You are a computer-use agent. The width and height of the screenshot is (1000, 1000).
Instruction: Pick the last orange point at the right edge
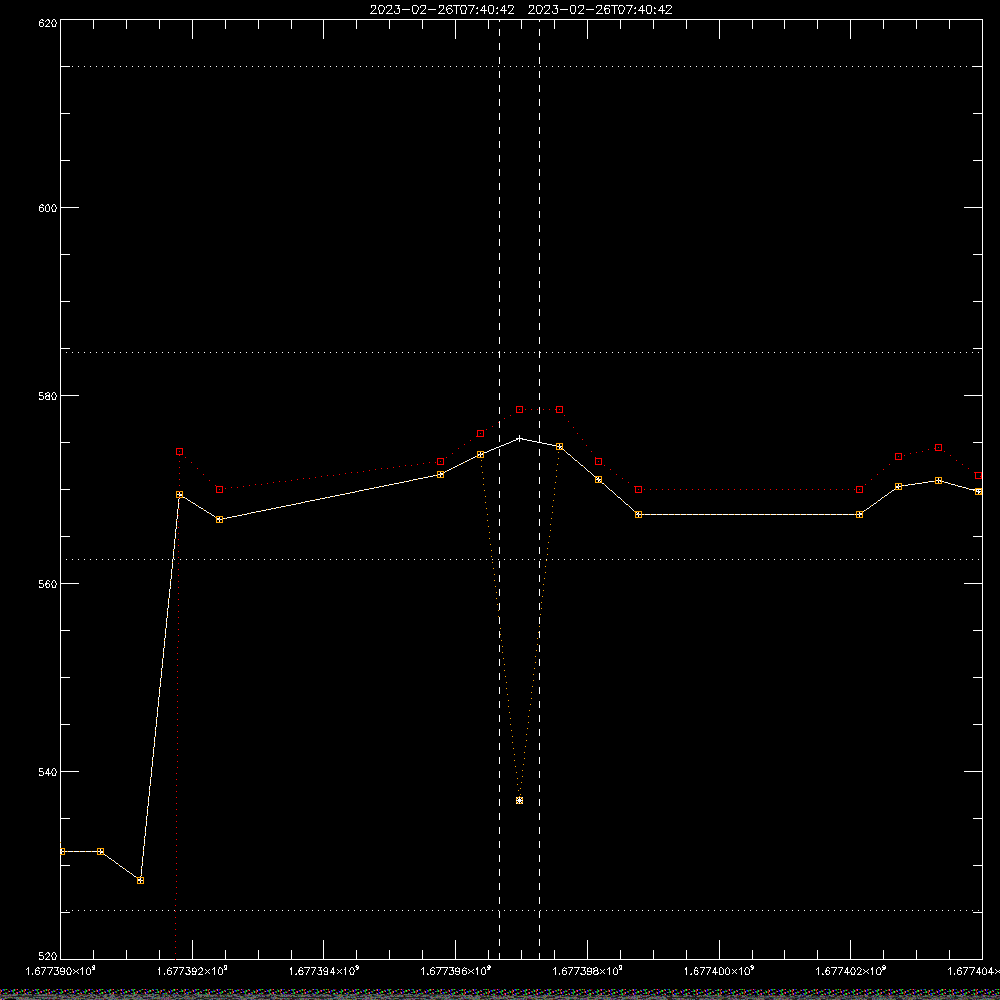(978, 492)
